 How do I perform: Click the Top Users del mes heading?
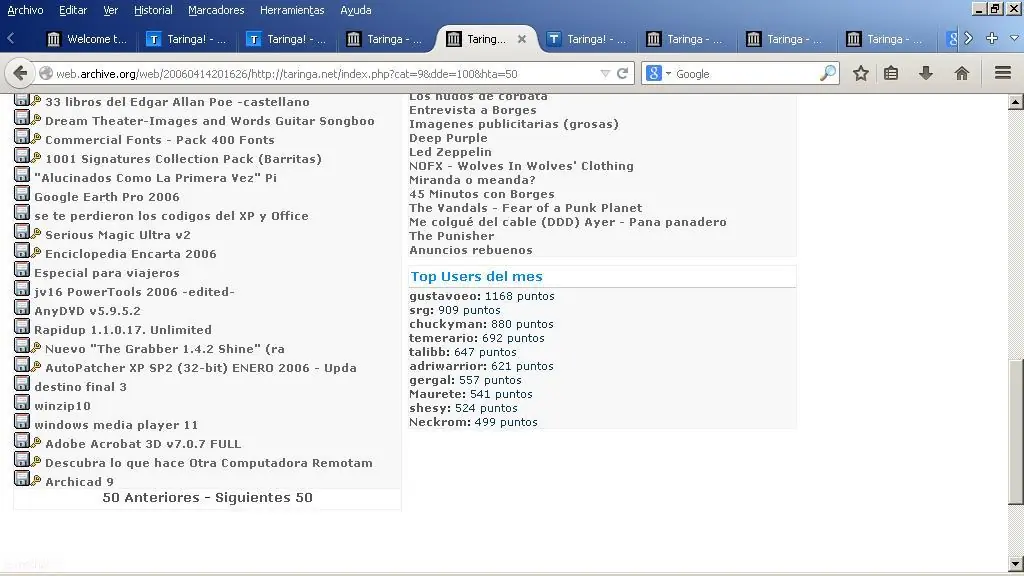click(477, 276)
